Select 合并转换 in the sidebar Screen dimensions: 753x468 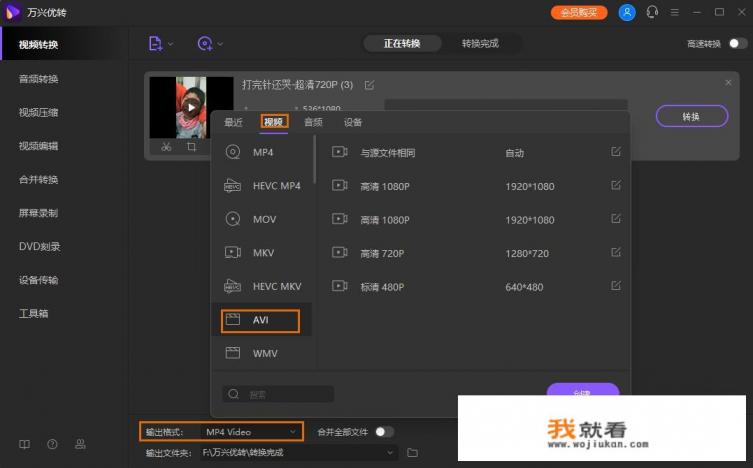tap(38, 180)
